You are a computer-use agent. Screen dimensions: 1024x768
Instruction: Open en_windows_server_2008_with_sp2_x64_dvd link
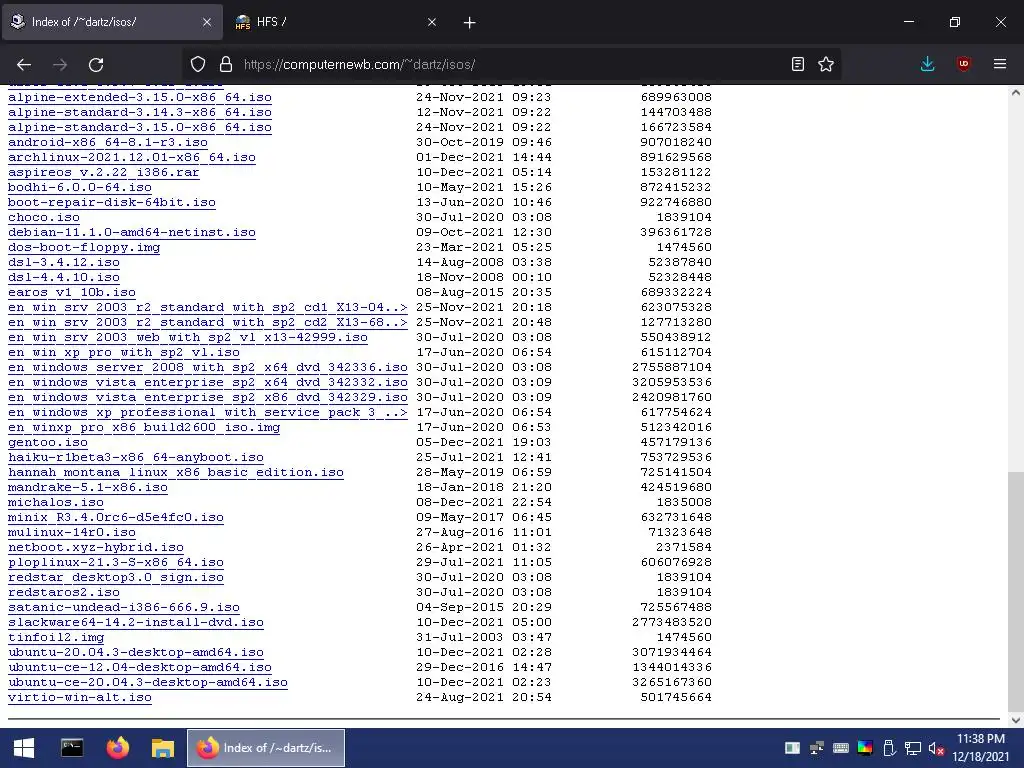click(208, 368)
